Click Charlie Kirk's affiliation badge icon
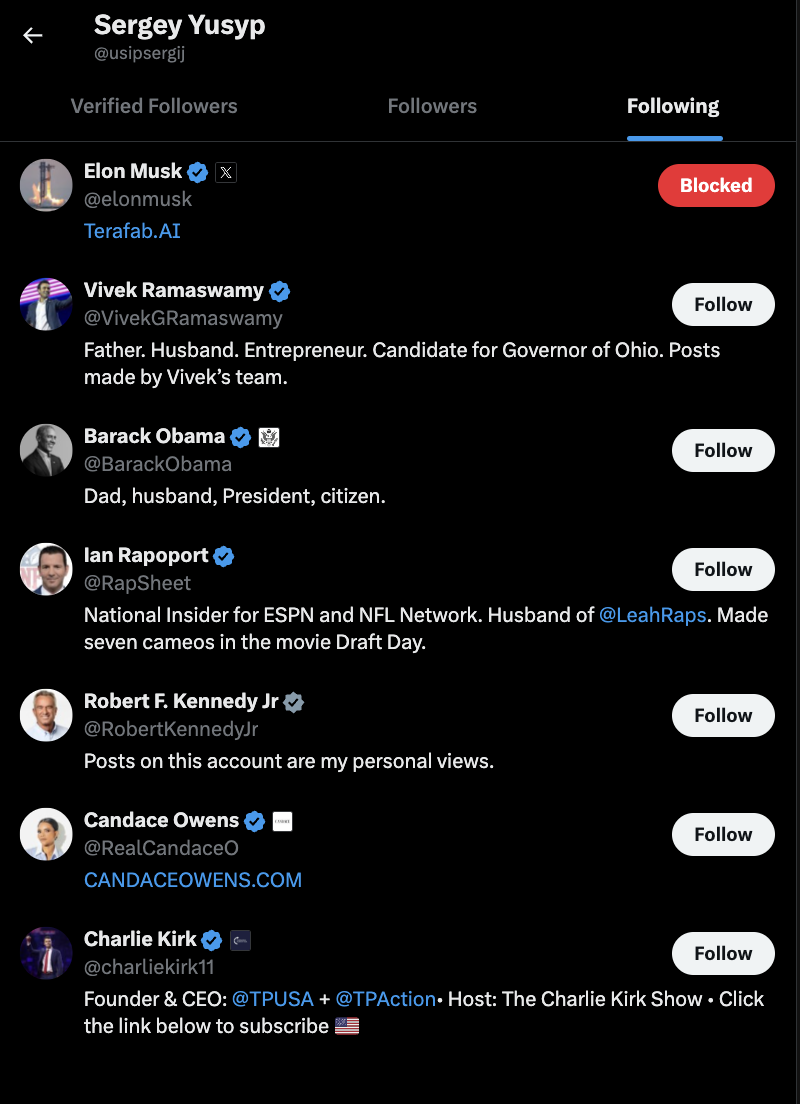 [x=240, y=940]
